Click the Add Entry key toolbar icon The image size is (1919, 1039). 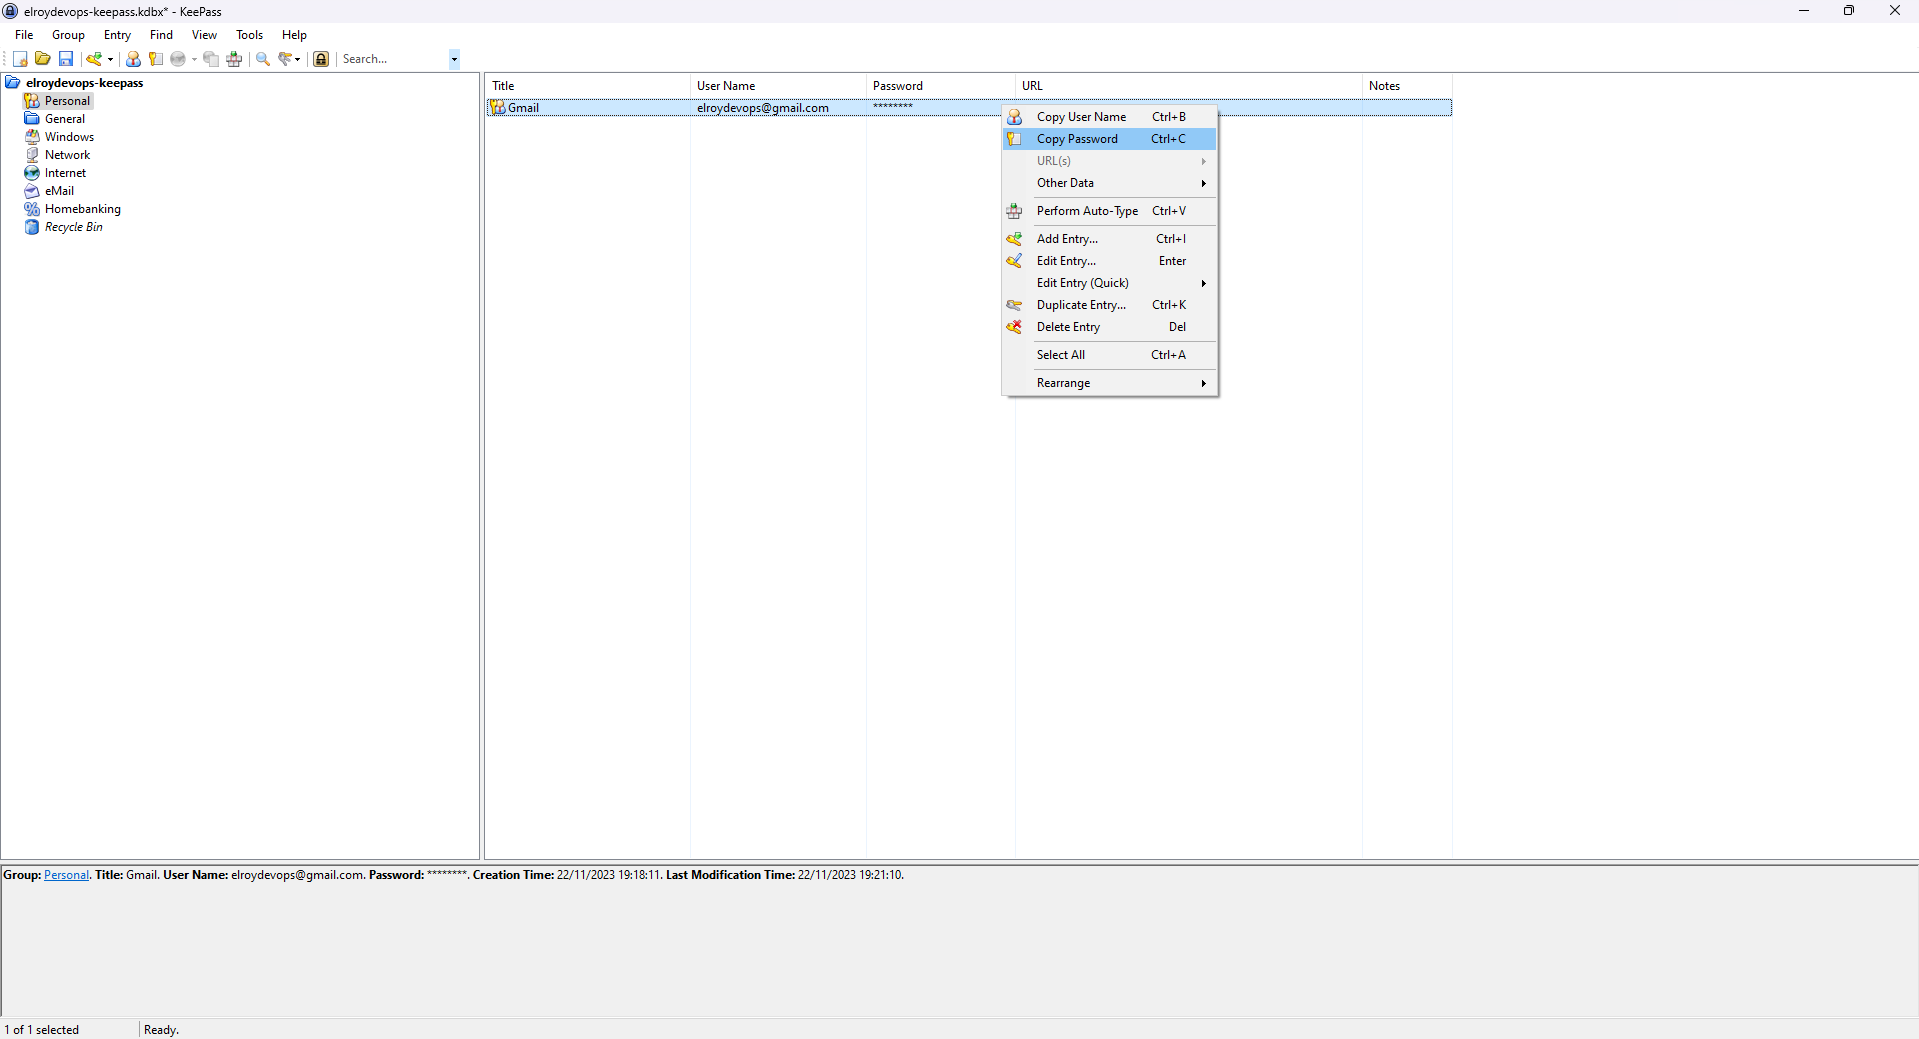pyautogui.click(x=94, y=59)
